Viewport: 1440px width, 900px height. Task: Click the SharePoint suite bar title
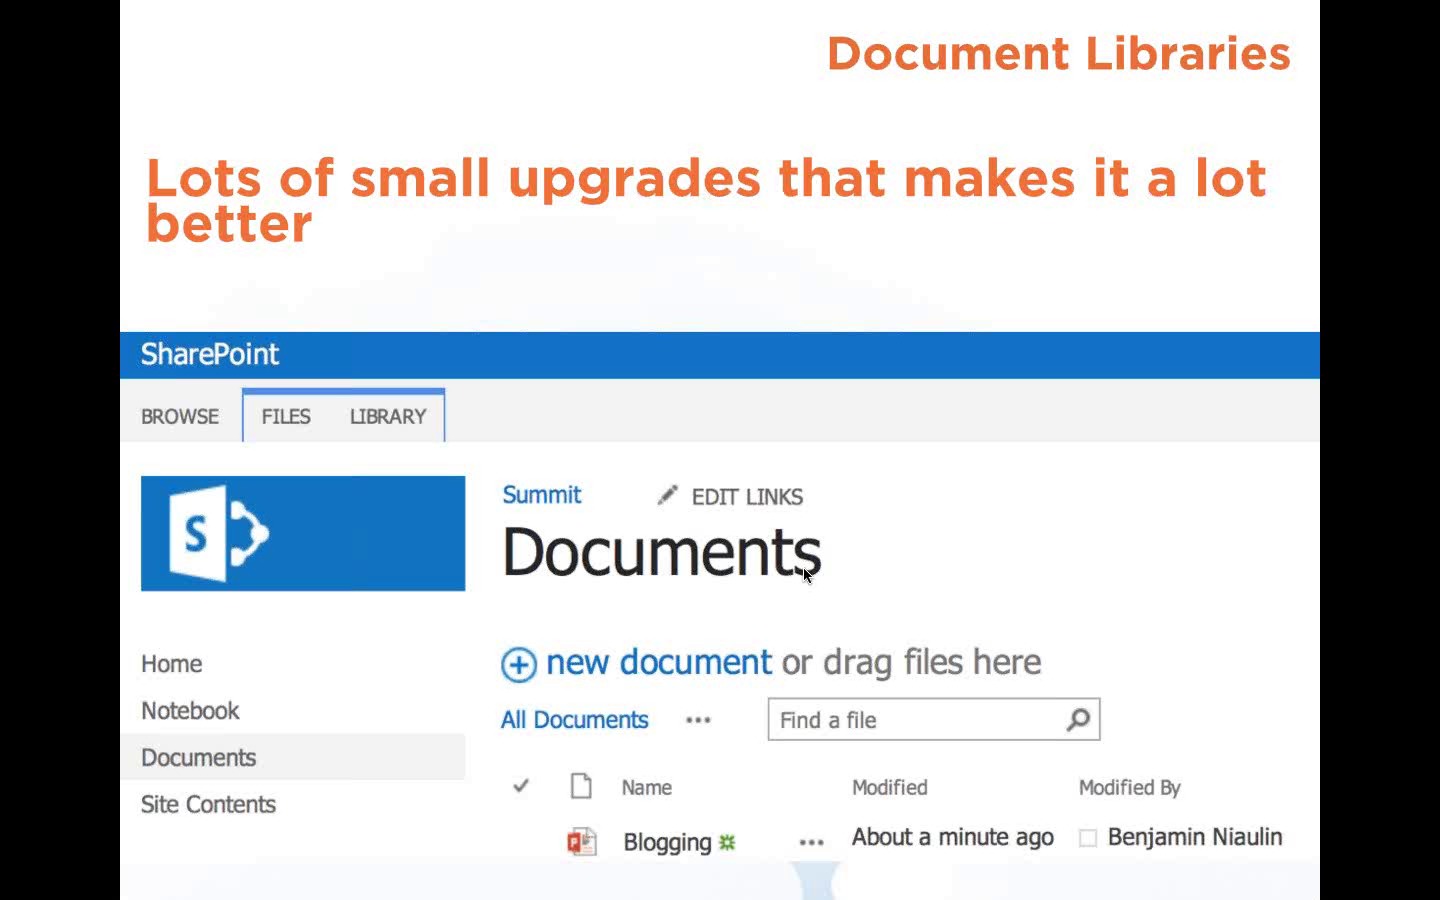pyautogui.click(x=210, y=354)
